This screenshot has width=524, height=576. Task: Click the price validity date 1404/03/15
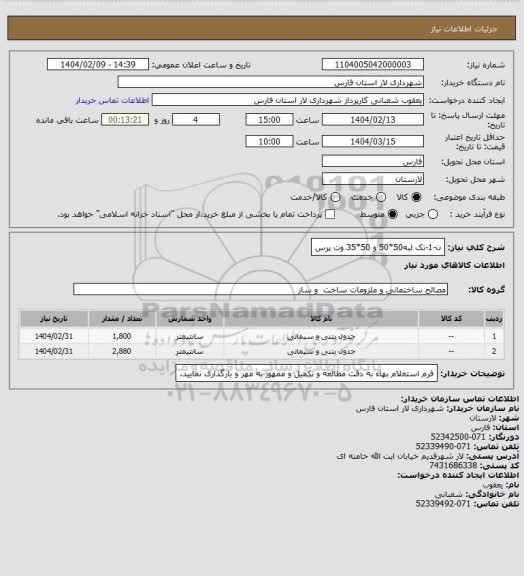click(x=373, y=141)
